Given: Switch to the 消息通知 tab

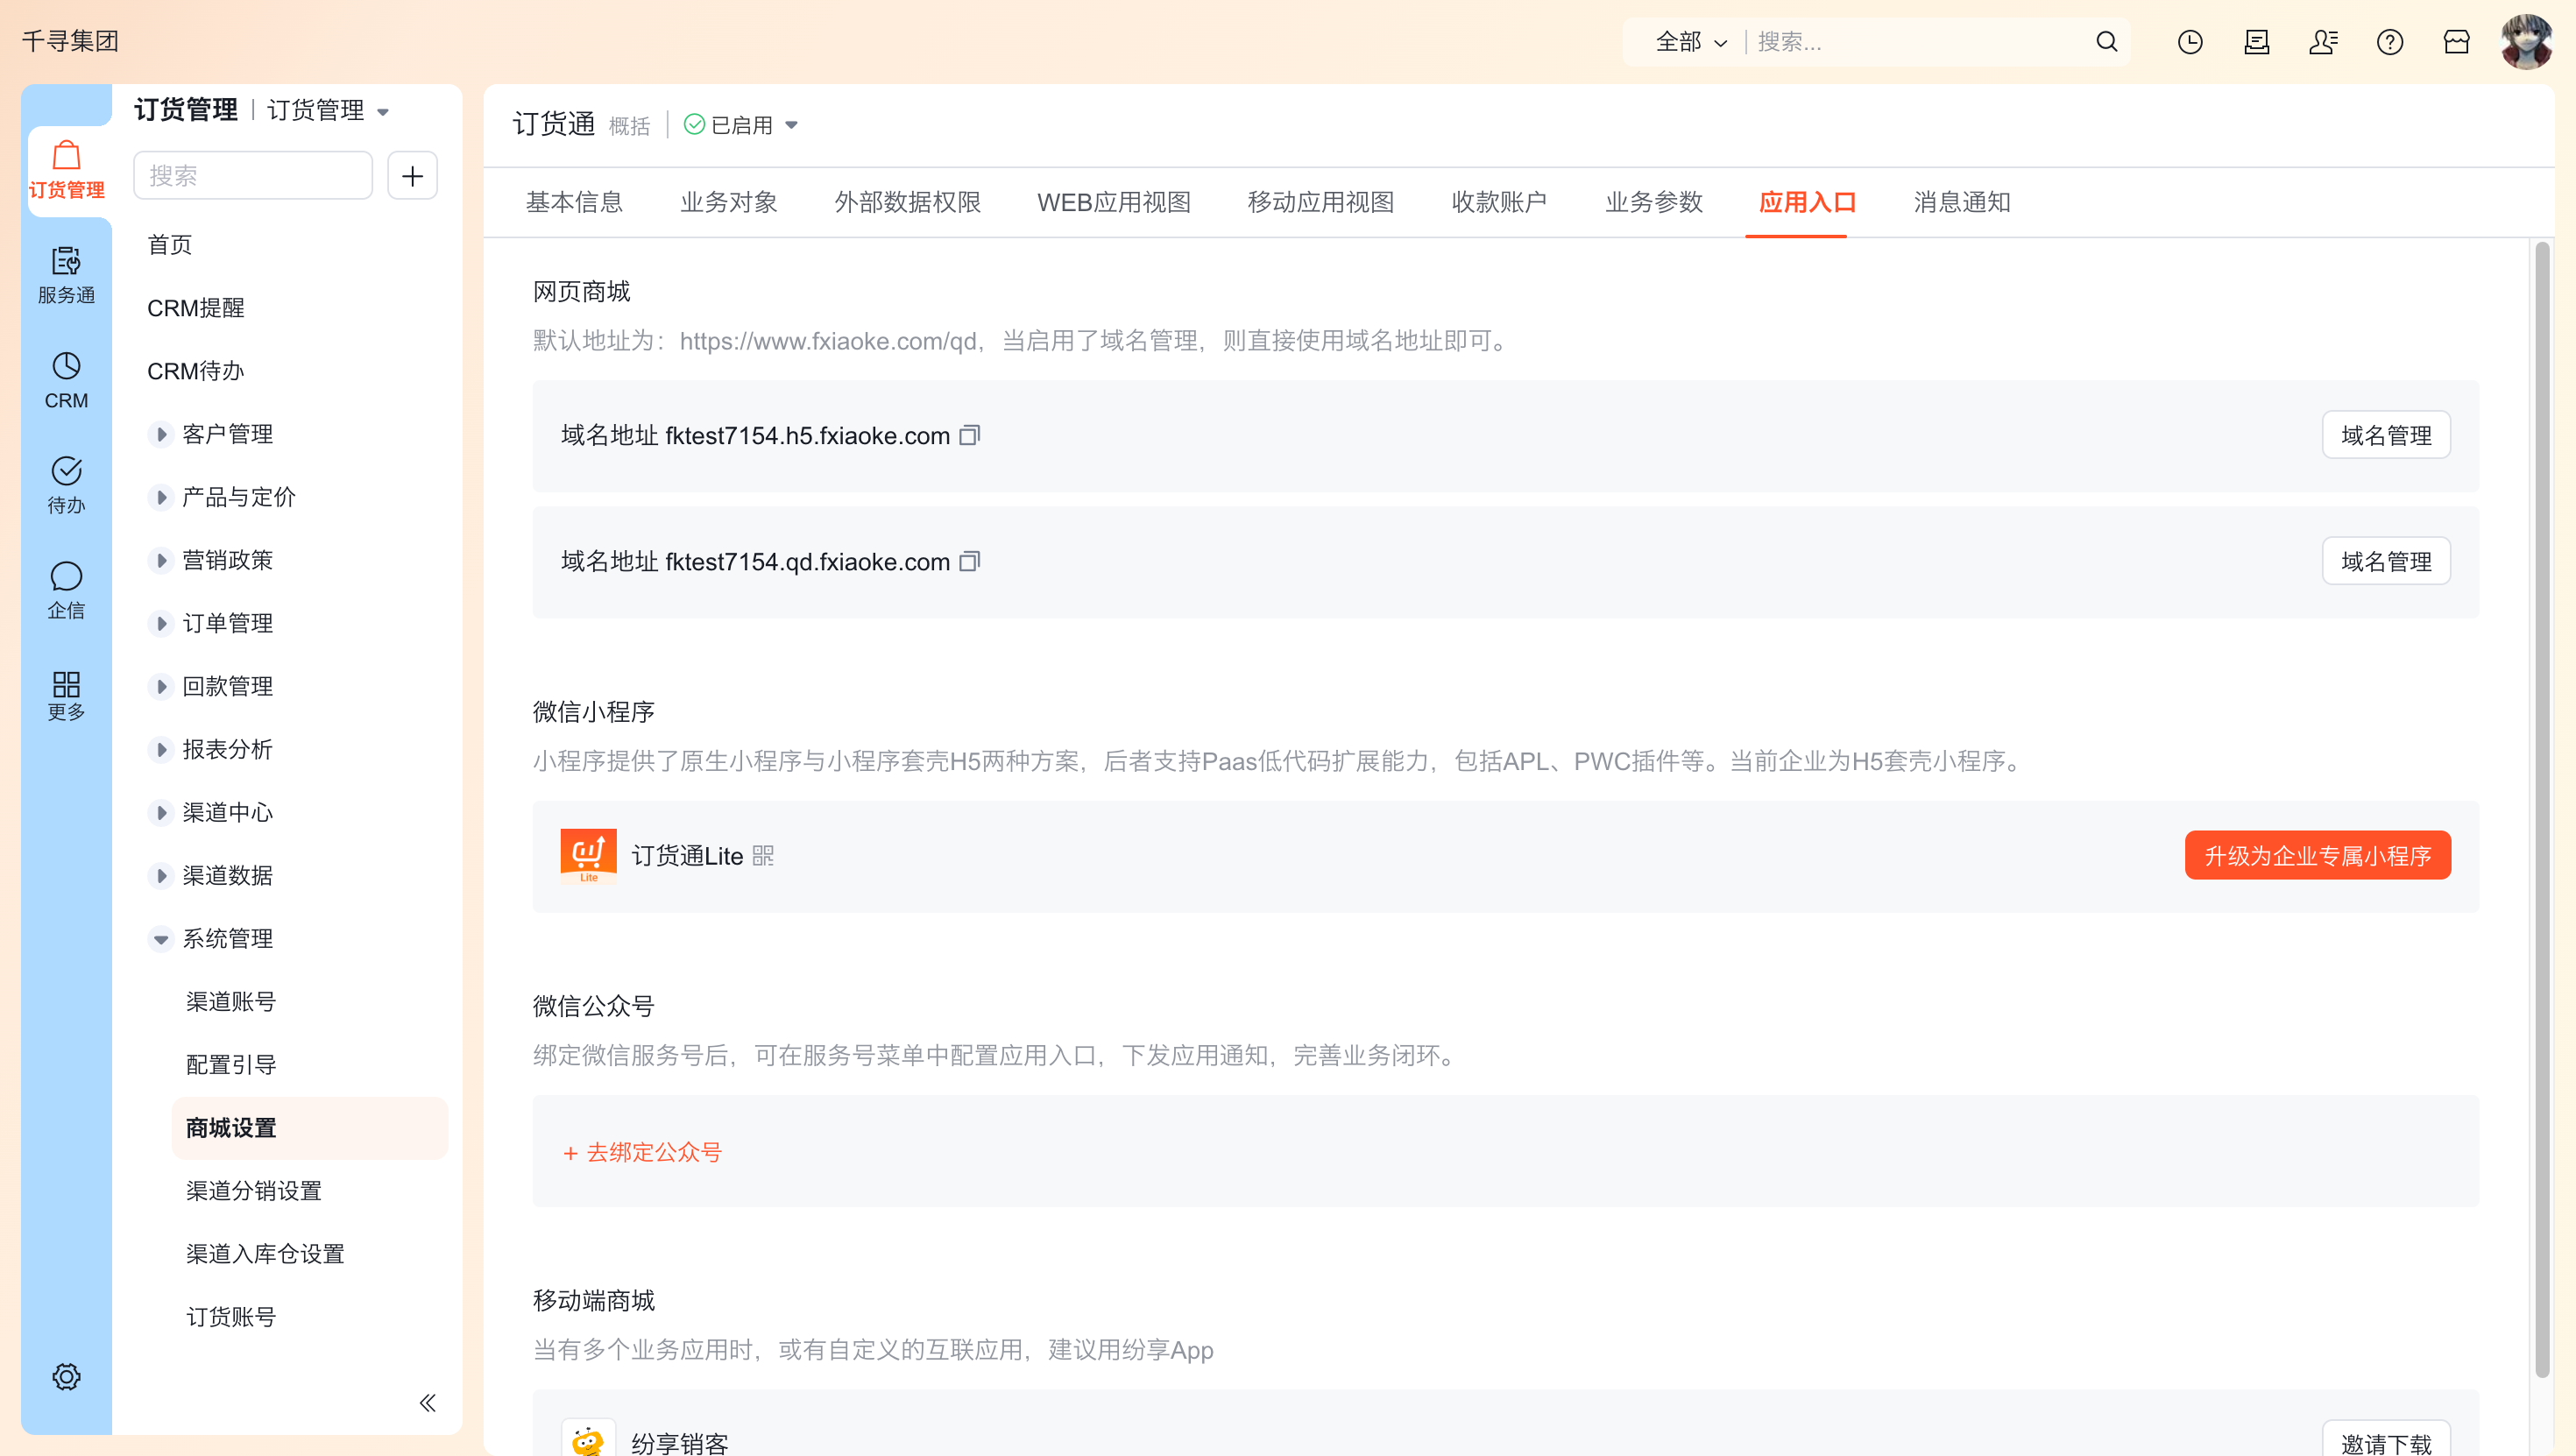Looking at the screenshot, I should click(1961, 202).
